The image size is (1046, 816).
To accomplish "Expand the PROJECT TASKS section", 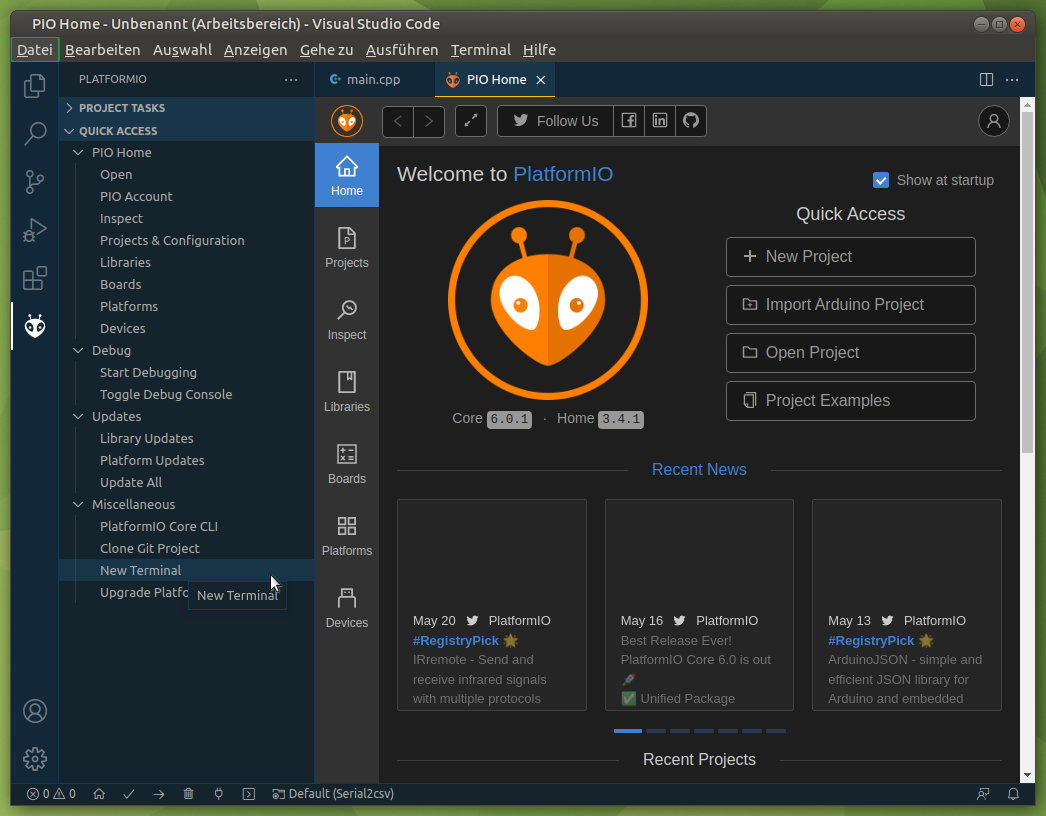I will (x=187, y=108).
